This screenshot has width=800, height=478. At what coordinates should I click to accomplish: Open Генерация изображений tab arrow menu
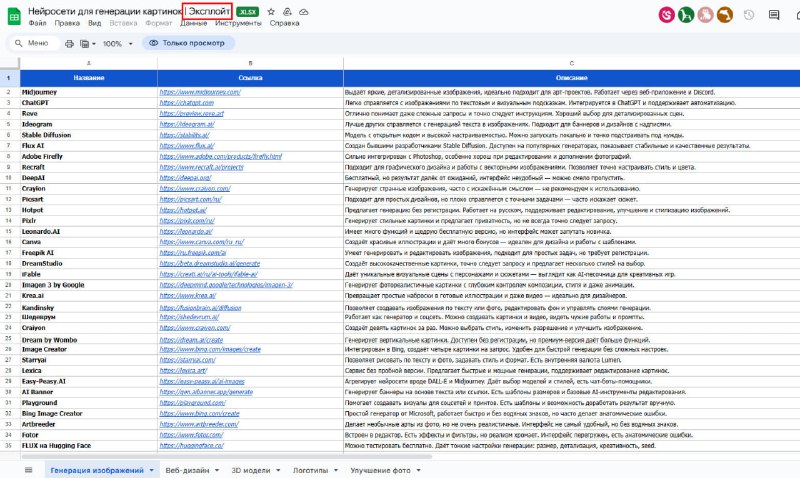152,470
